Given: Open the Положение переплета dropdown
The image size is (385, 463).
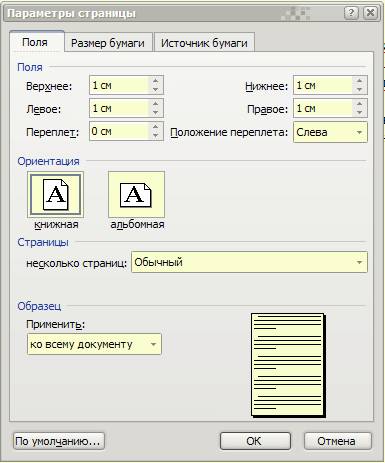Looking at the screenshot, I should click(330, 132).
